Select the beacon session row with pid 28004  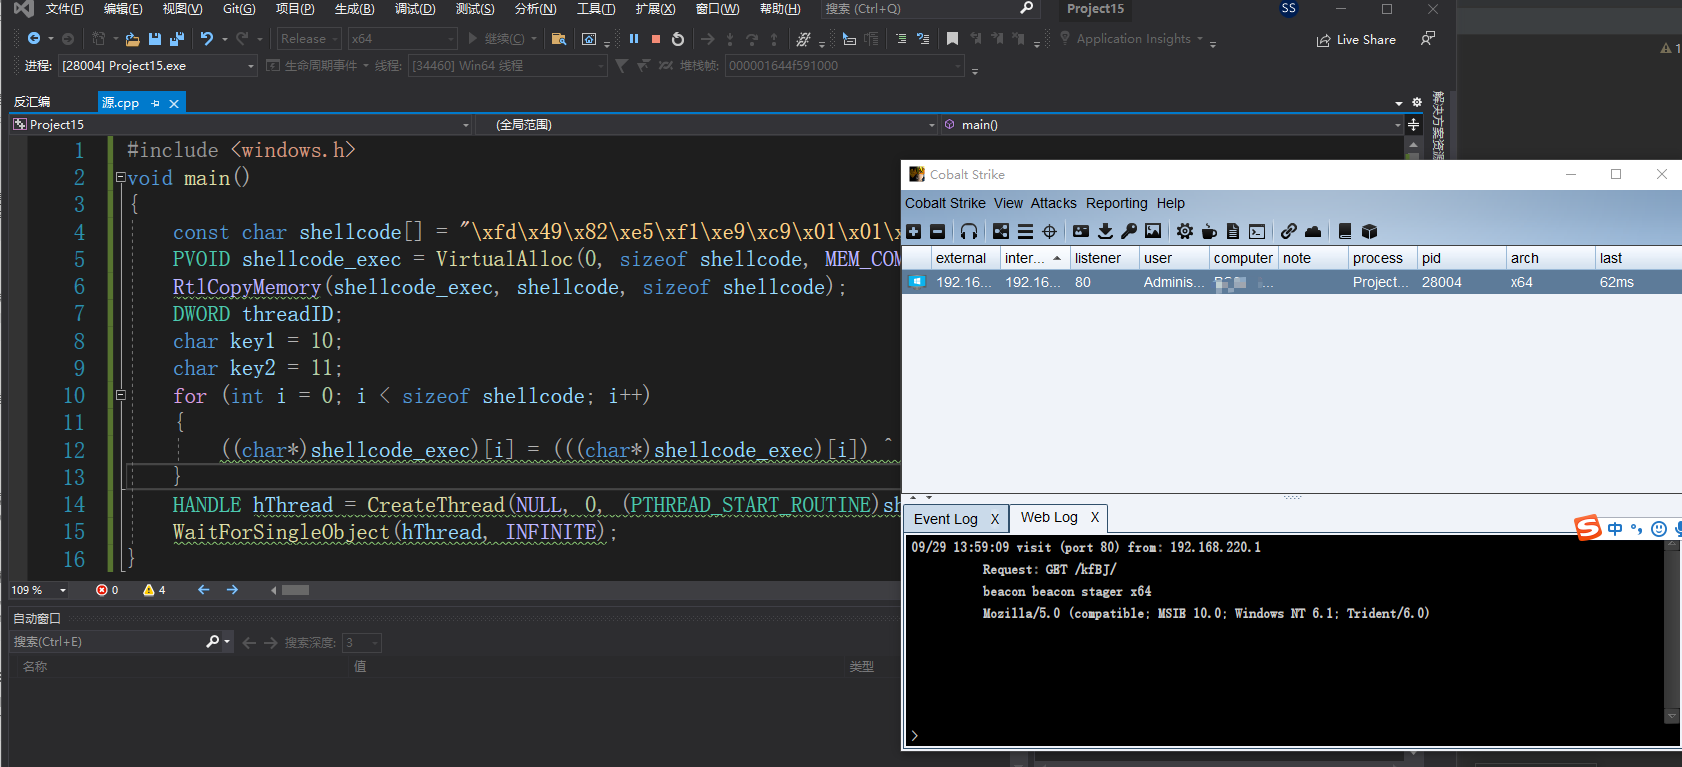pos(1291,283)
